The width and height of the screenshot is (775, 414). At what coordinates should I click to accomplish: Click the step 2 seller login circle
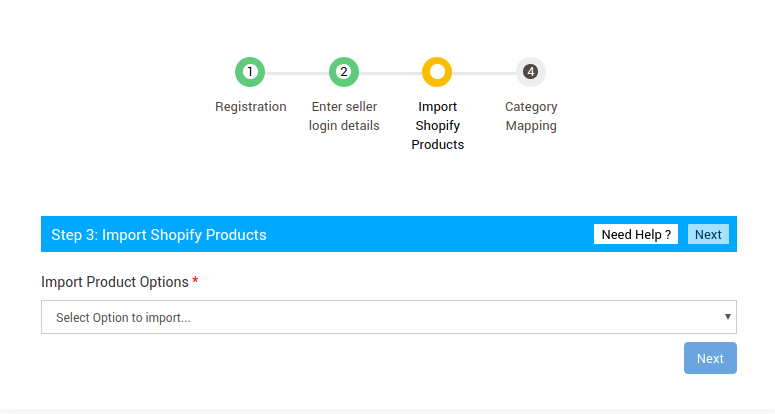[344, 72]
